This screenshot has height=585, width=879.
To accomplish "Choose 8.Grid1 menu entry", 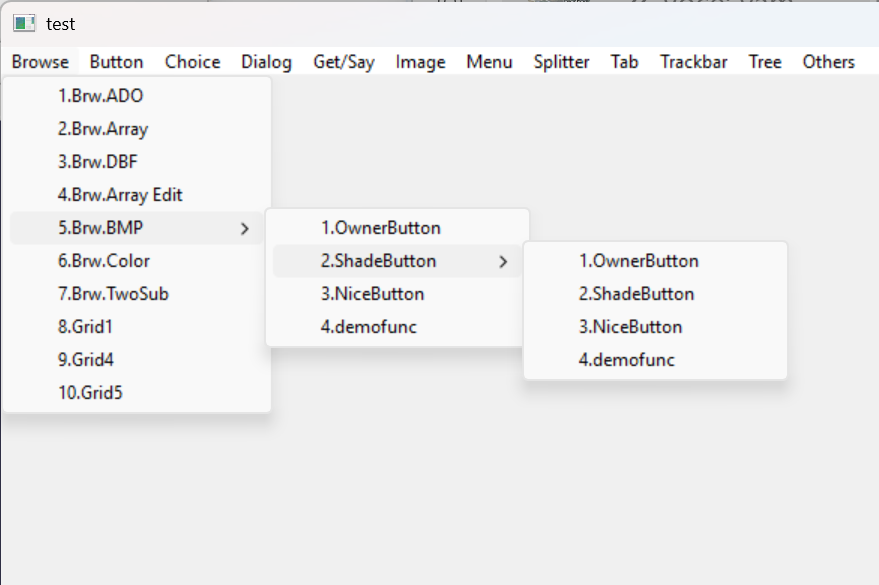I will pyautogui.click(x=137, y=327).
